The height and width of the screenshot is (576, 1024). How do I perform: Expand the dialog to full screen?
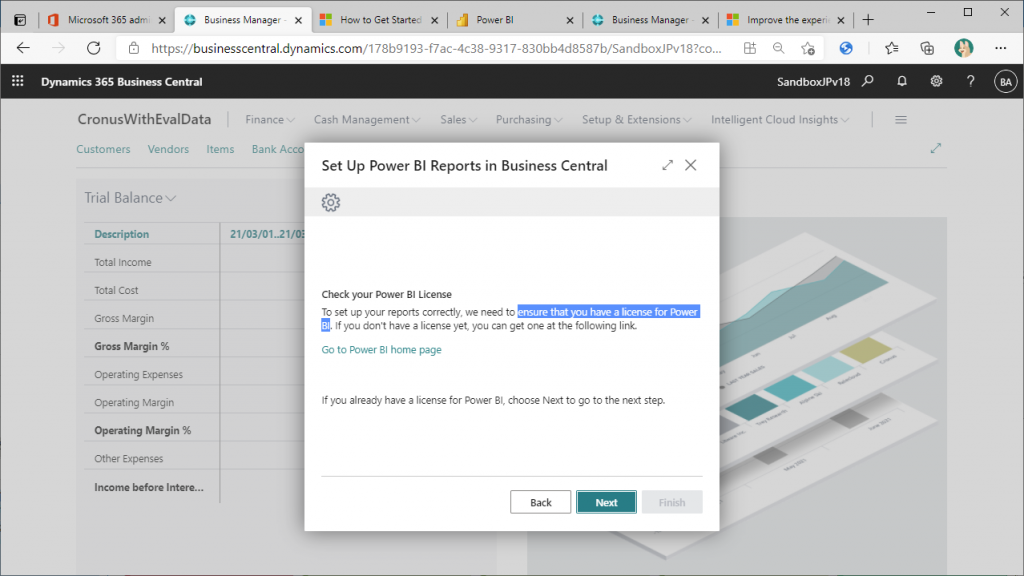click(x=667, y=165)
